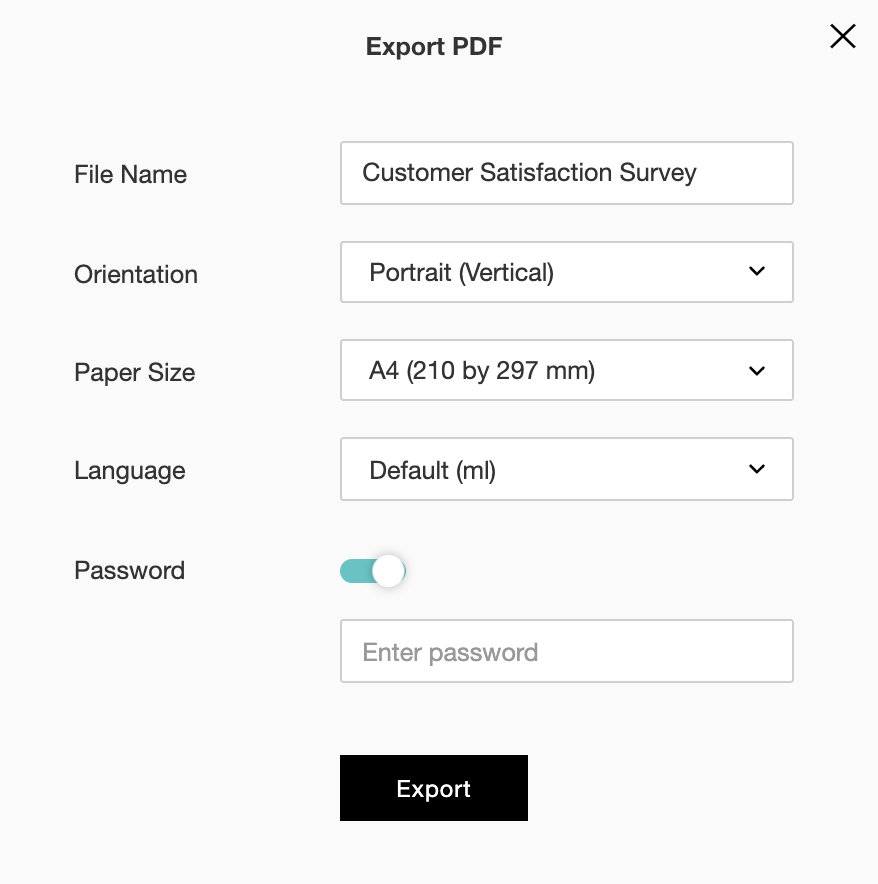Click the chevron arrow in the Language box

click(757, 469)
